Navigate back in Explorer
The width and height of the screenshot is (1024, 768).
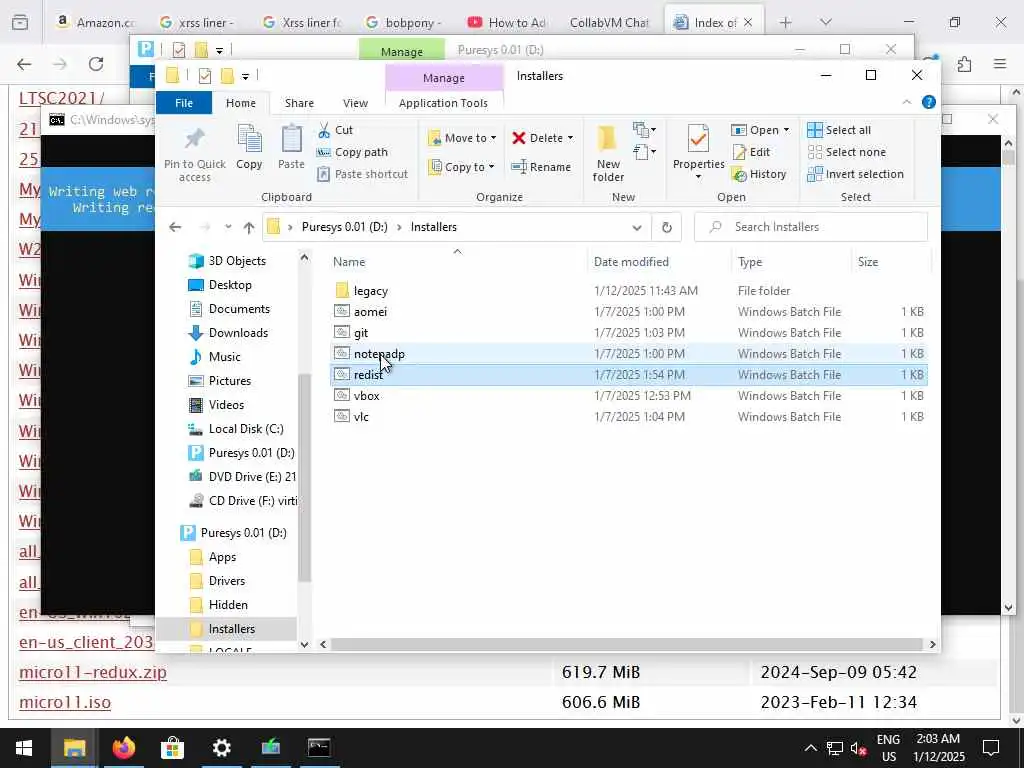click(x=175, y=227)
